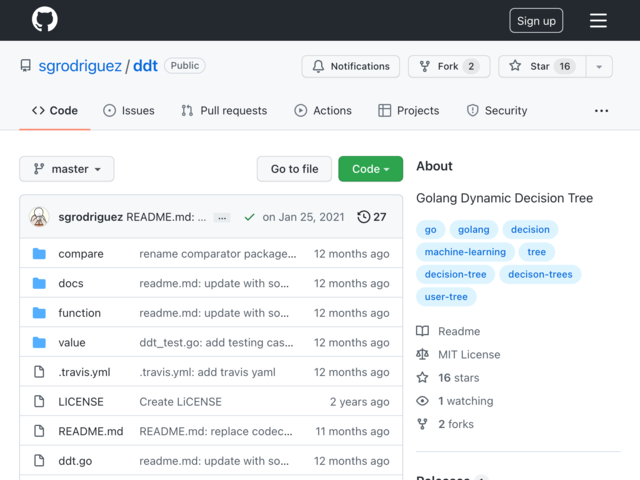View the 2 forks link

coord(445,424)
